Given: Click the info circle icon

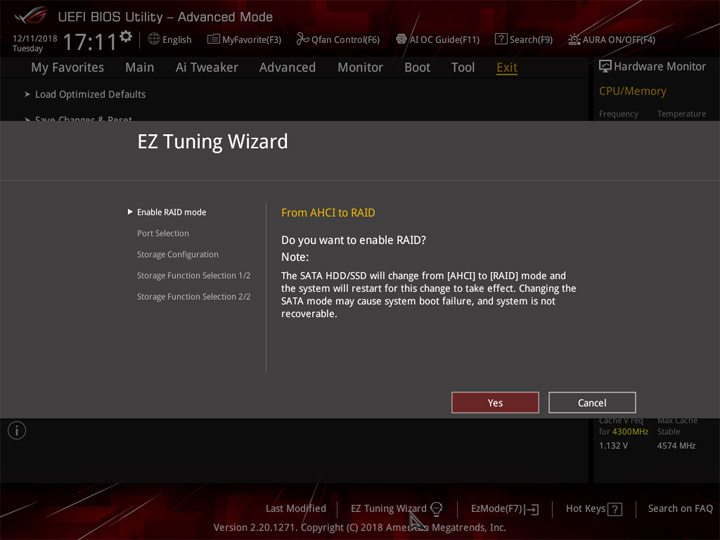Looking at the screenshot, I should [17, 430].
